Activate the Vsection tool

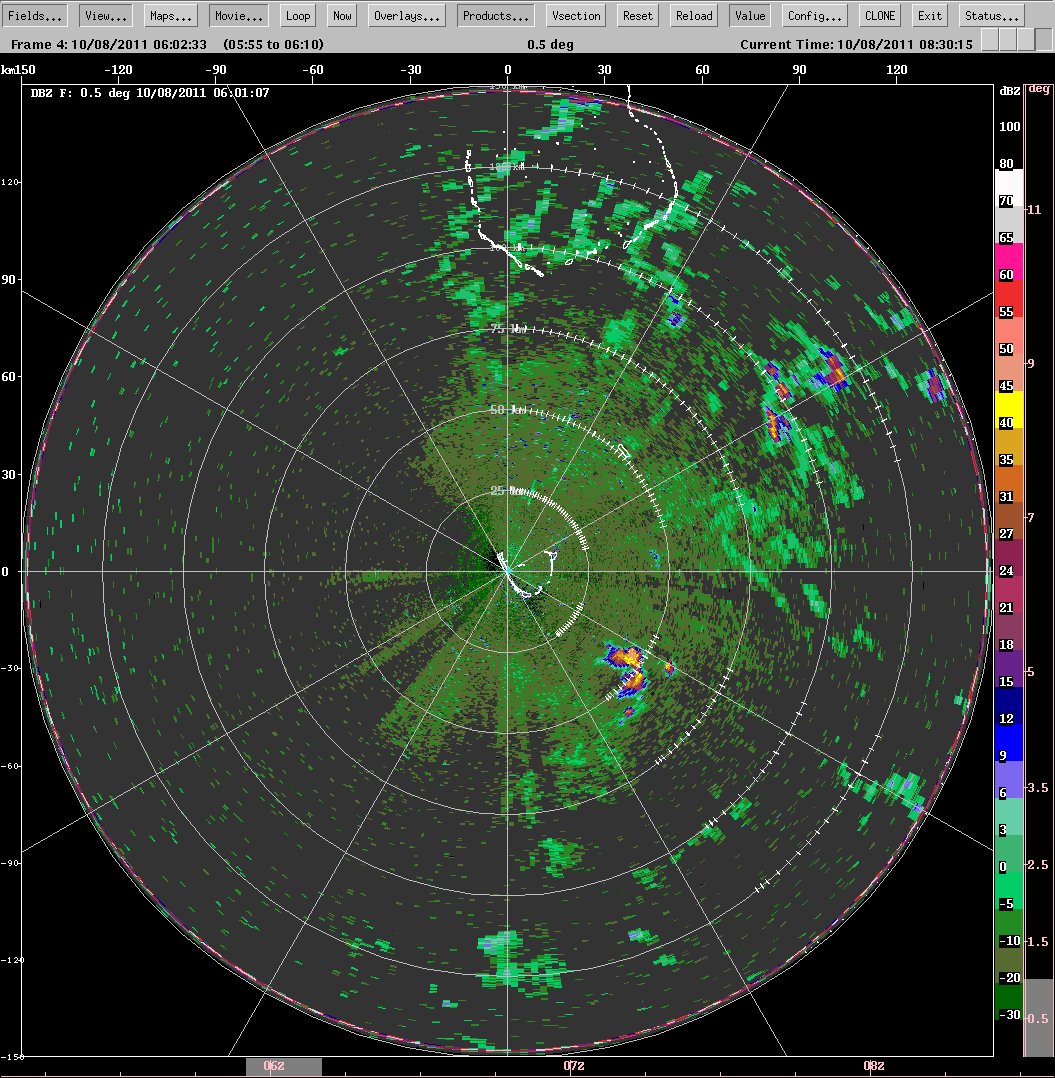576,16
